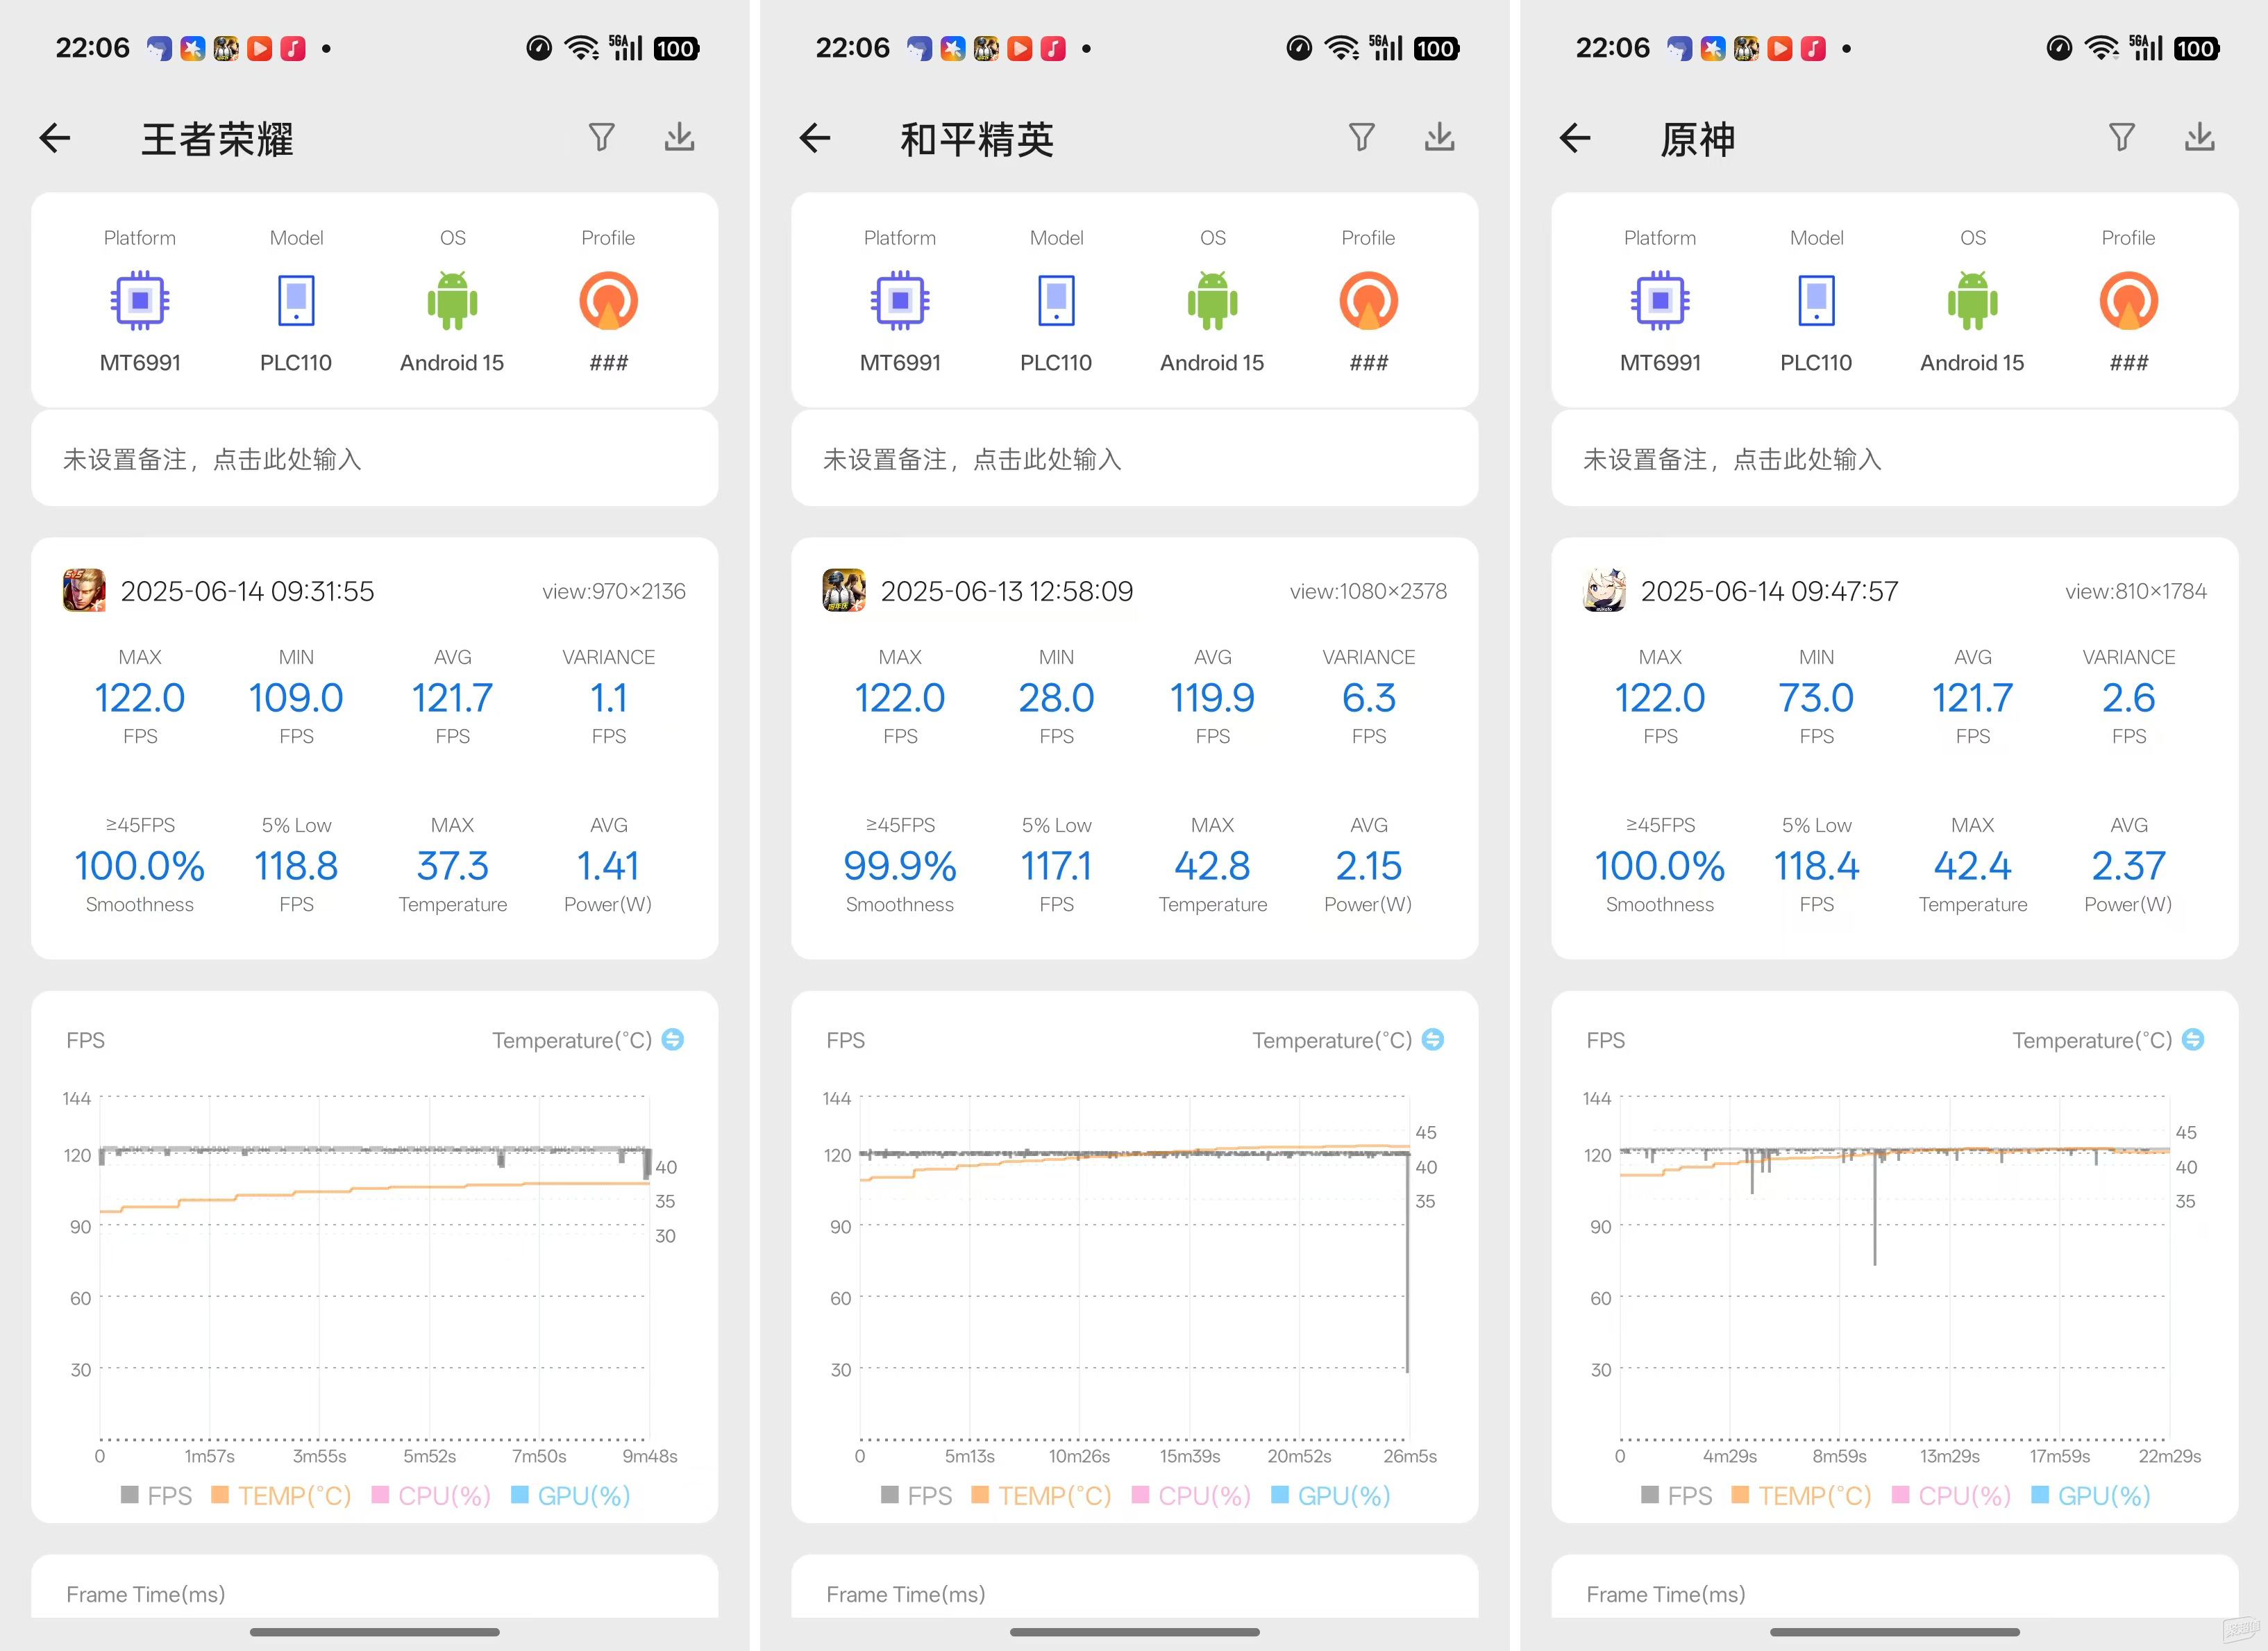This screenshot has width=2268, height=1651.
Task: Tap the Android 15 robot icon in 和平精英 panel
Action: [x=1212, y=300]
